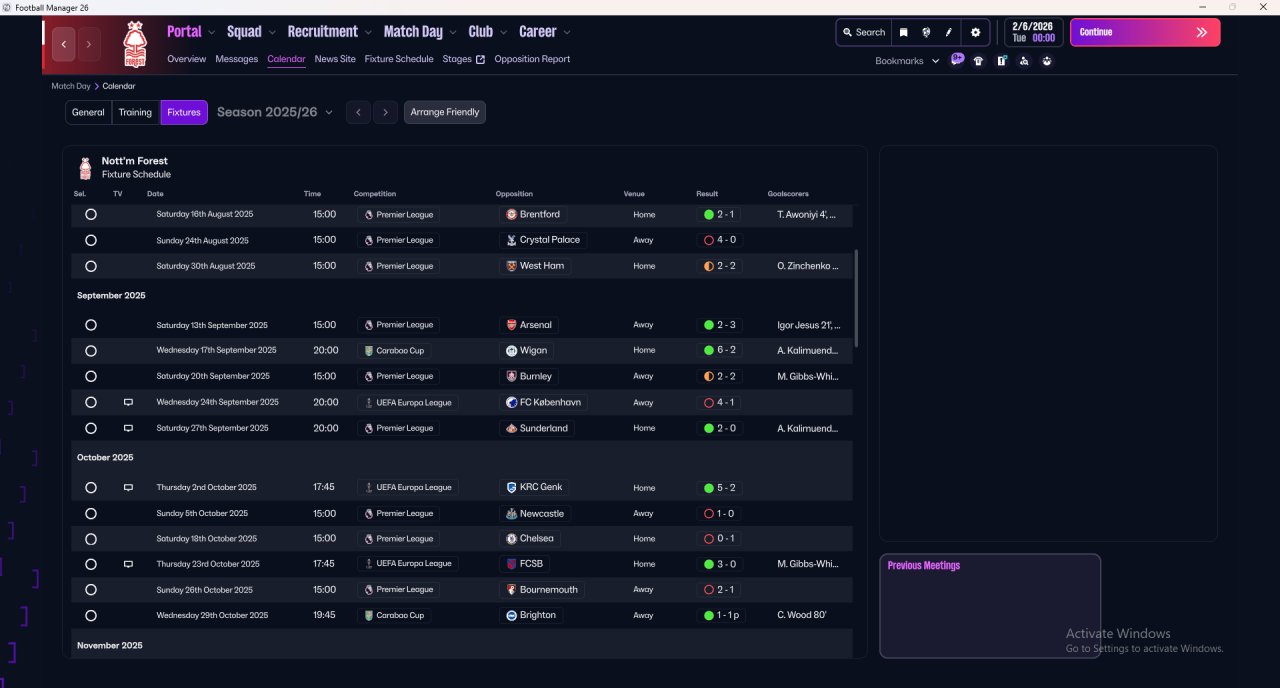This screenshot has height=688, width=1280.
Task: Select the Arsenal fixture radio button
Action: (x=91, y=325)
